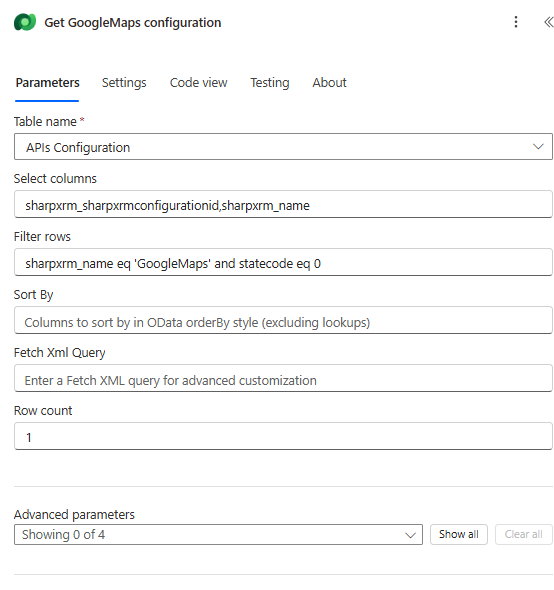Click the Filter rows input field
Image resolution: width=554 pixels, height=590 pixels.
(x=283, y=262)
